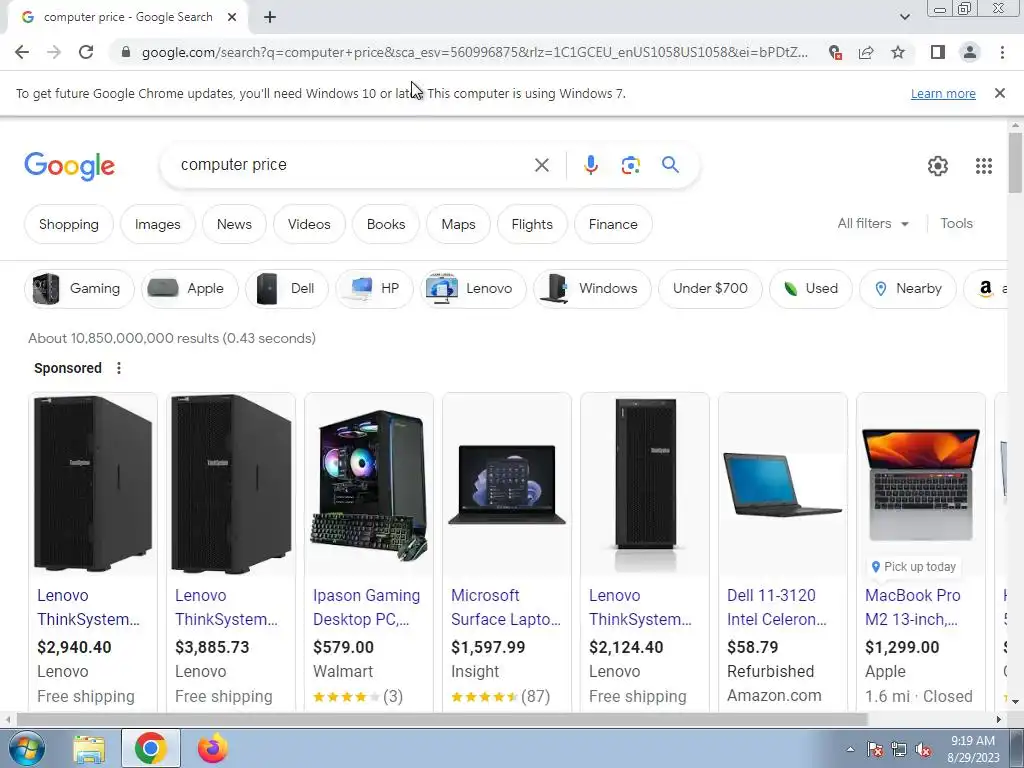Click the vertical scrollbar thumb
The width and height of the screenshot is (1024, 768).
point(1015,163)
